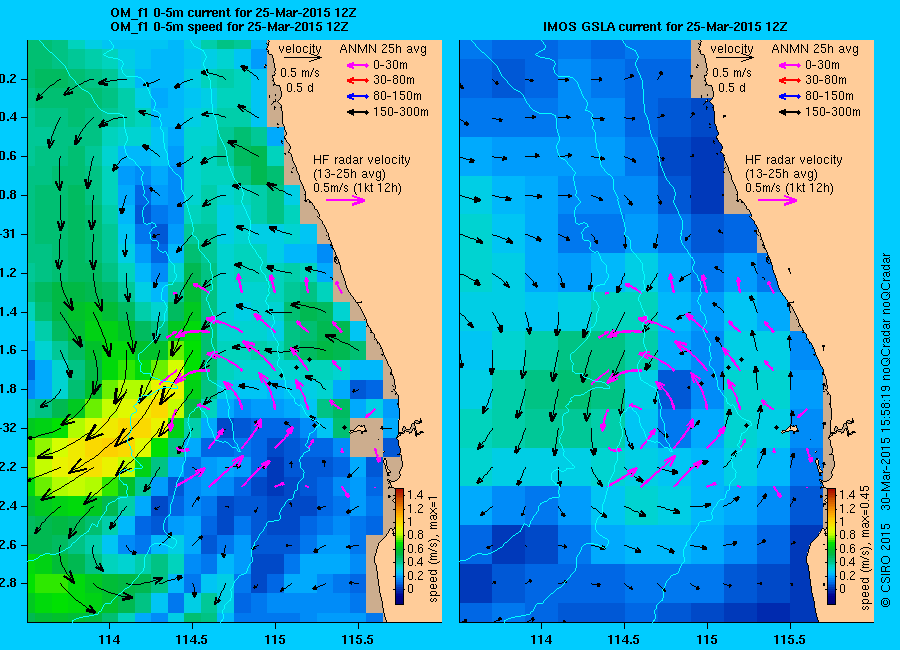
Task: Click longitude label '115' under right map
Action: click(707, 639)
